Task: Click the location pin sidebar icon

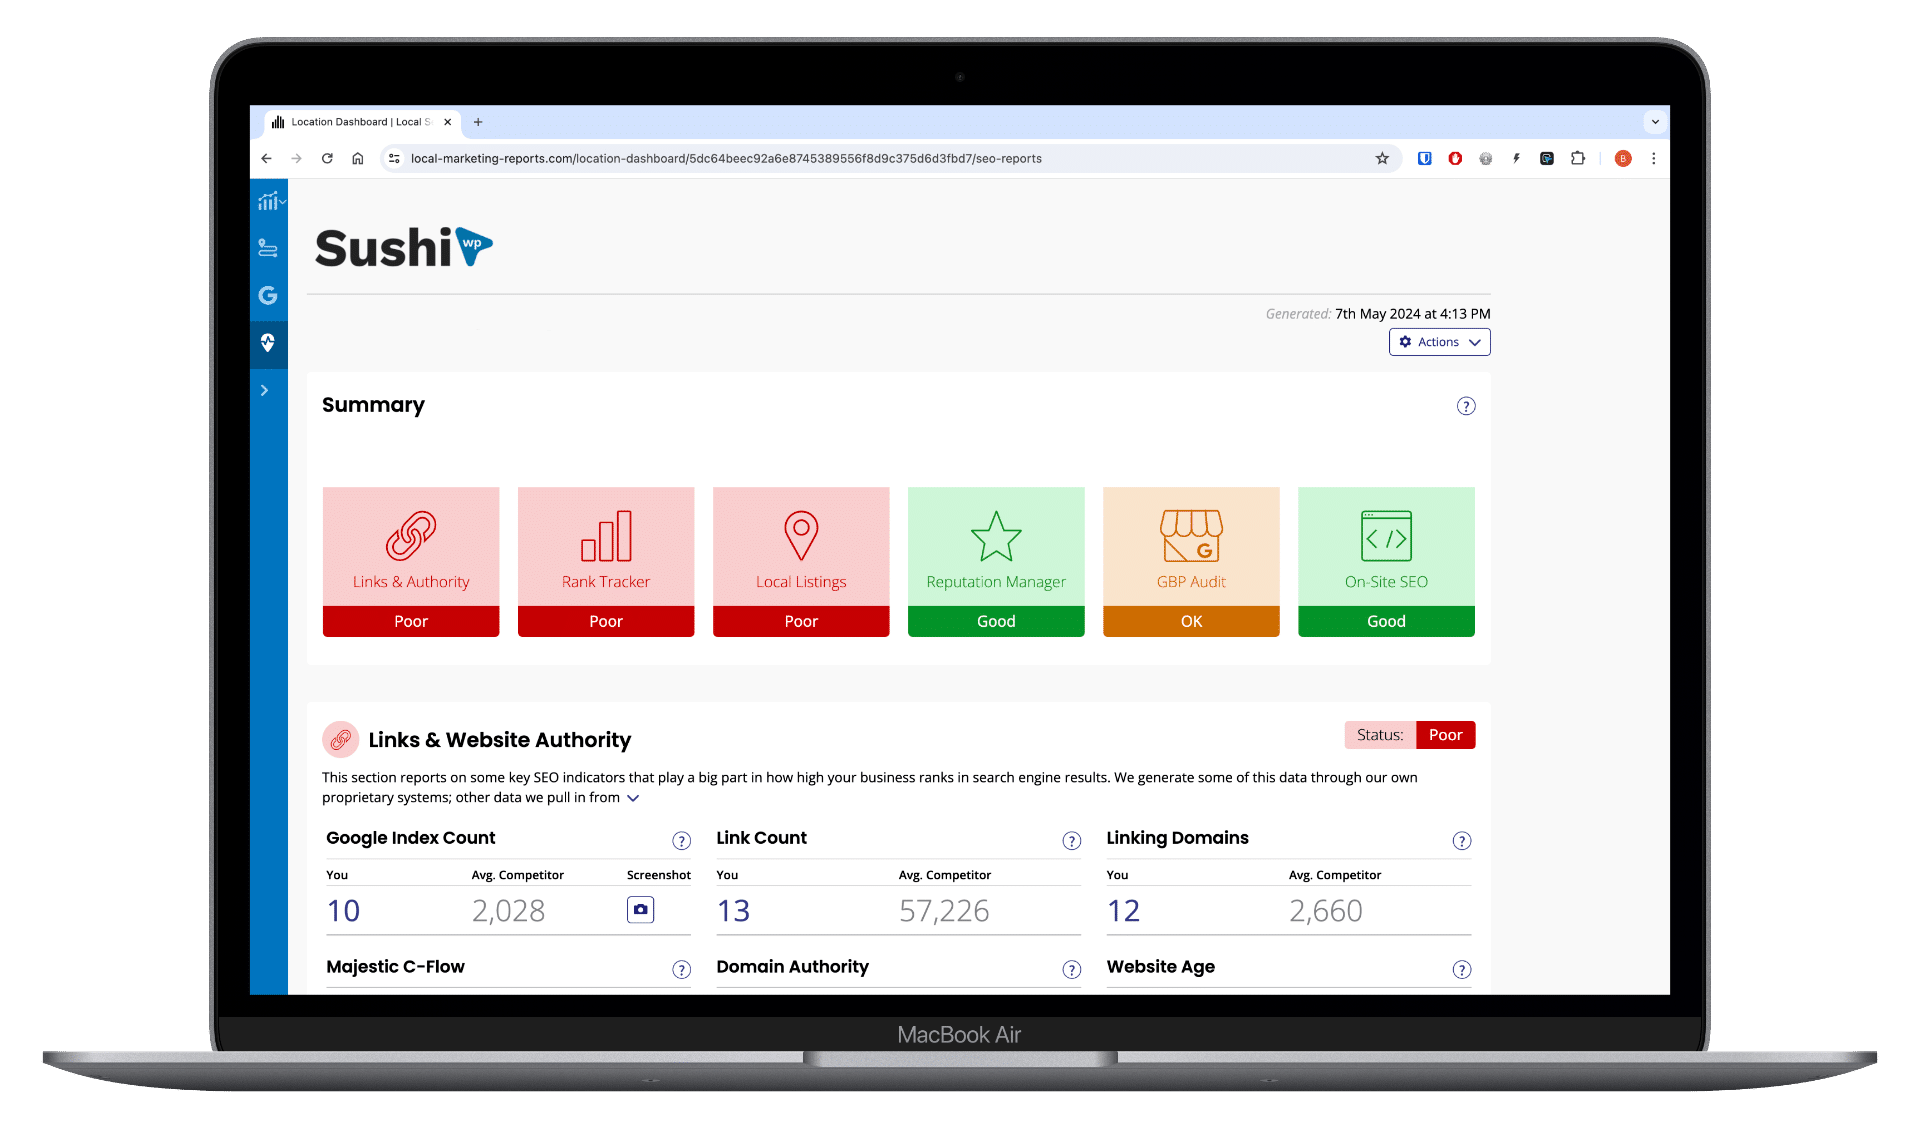Action: [x=267, y=342]
